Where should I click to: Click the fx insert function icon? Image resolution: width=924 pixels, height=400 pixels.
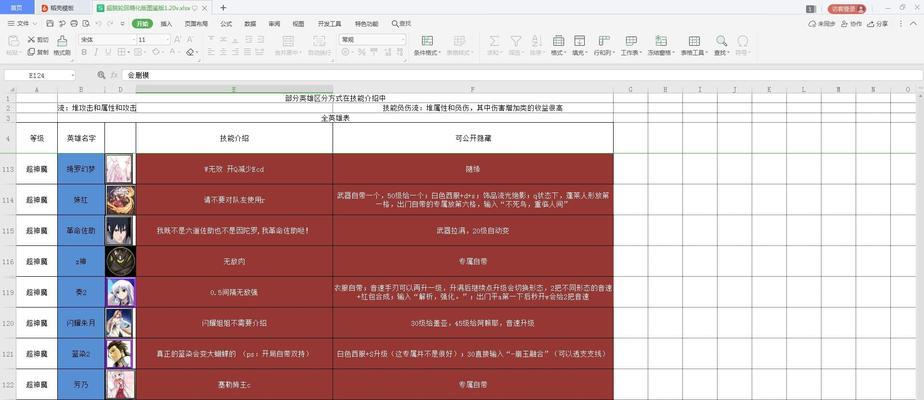click(x=114, y=75)
